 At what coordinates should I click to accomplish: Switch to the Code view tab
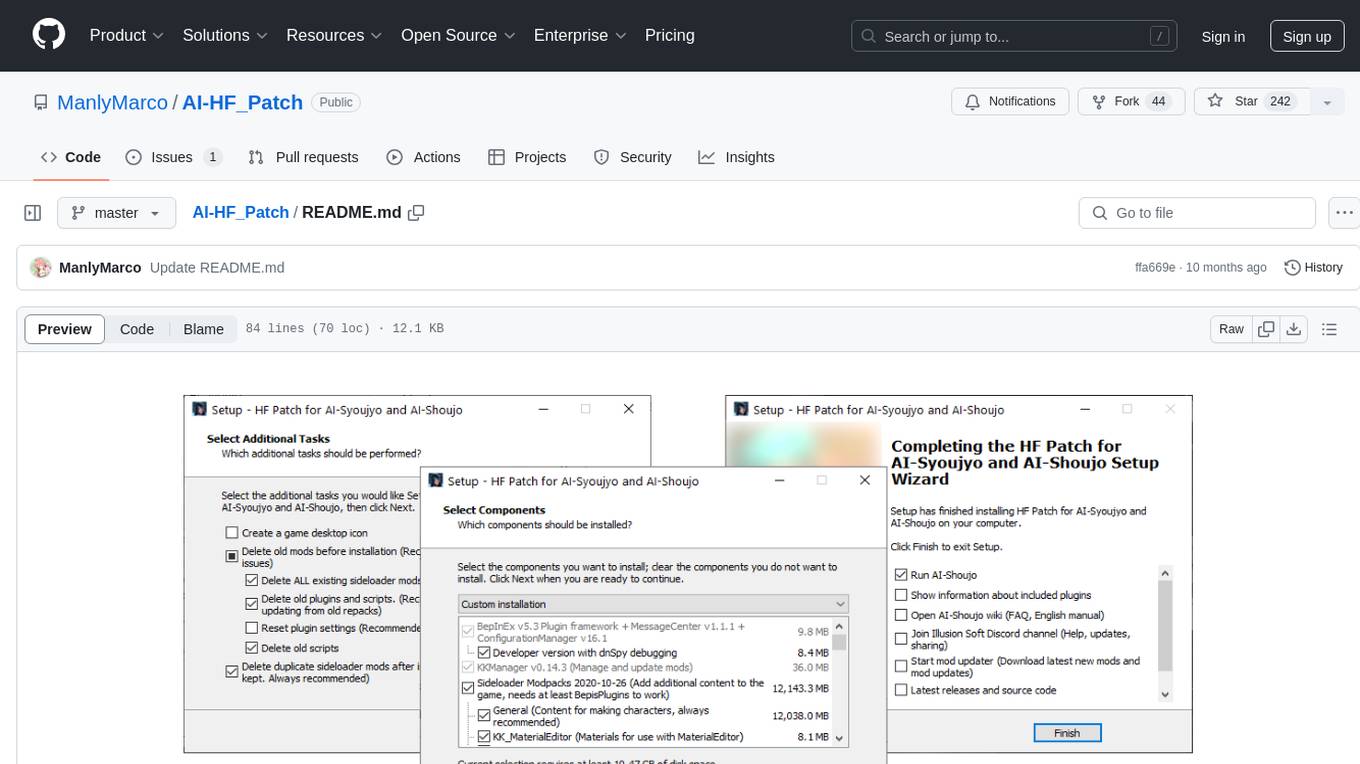pos(137,329)
